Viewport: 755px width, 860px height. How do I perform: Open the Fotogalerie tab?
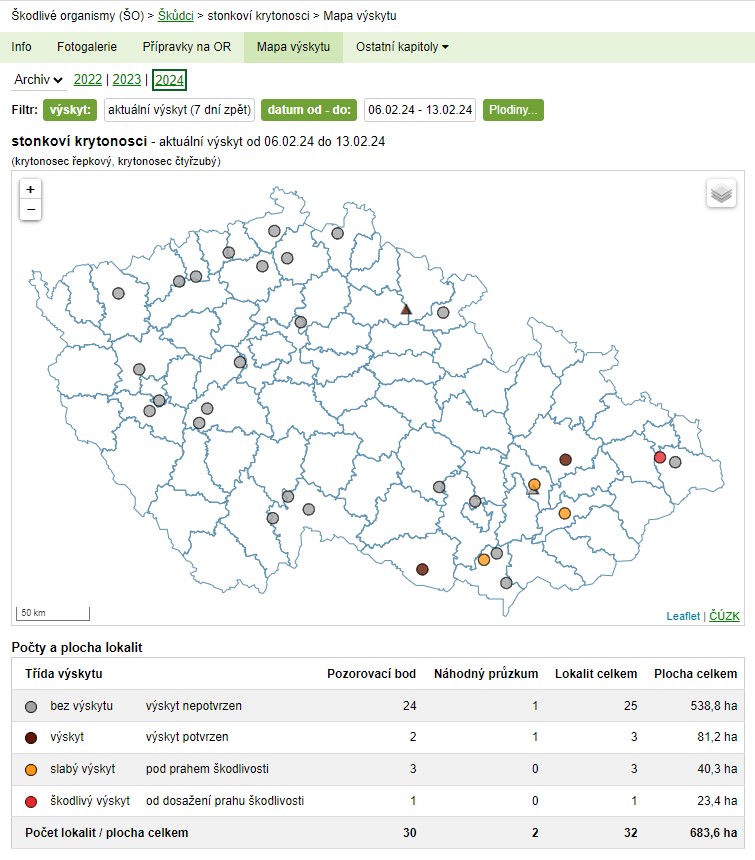(x=87, y=47)
